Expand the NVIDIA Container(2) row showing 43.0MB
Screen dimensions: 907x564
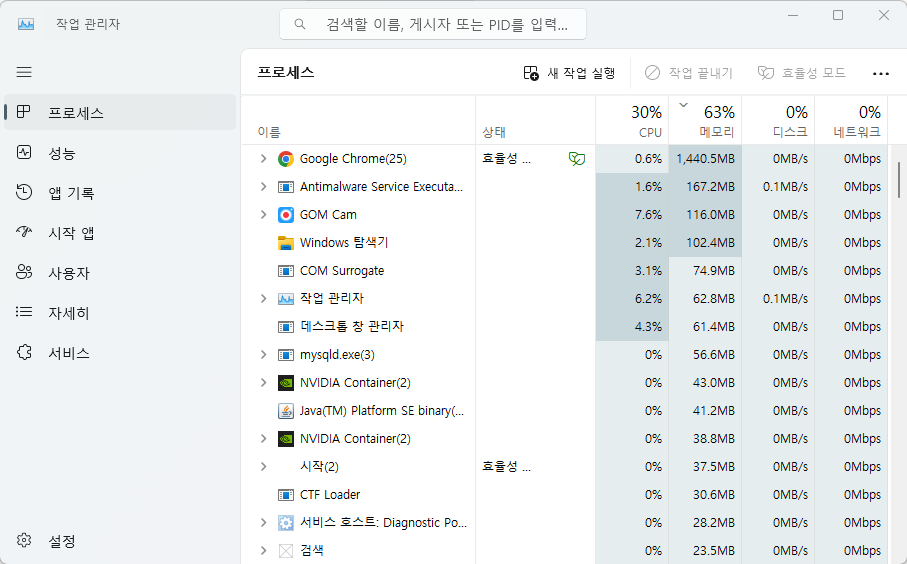(263, 382)
